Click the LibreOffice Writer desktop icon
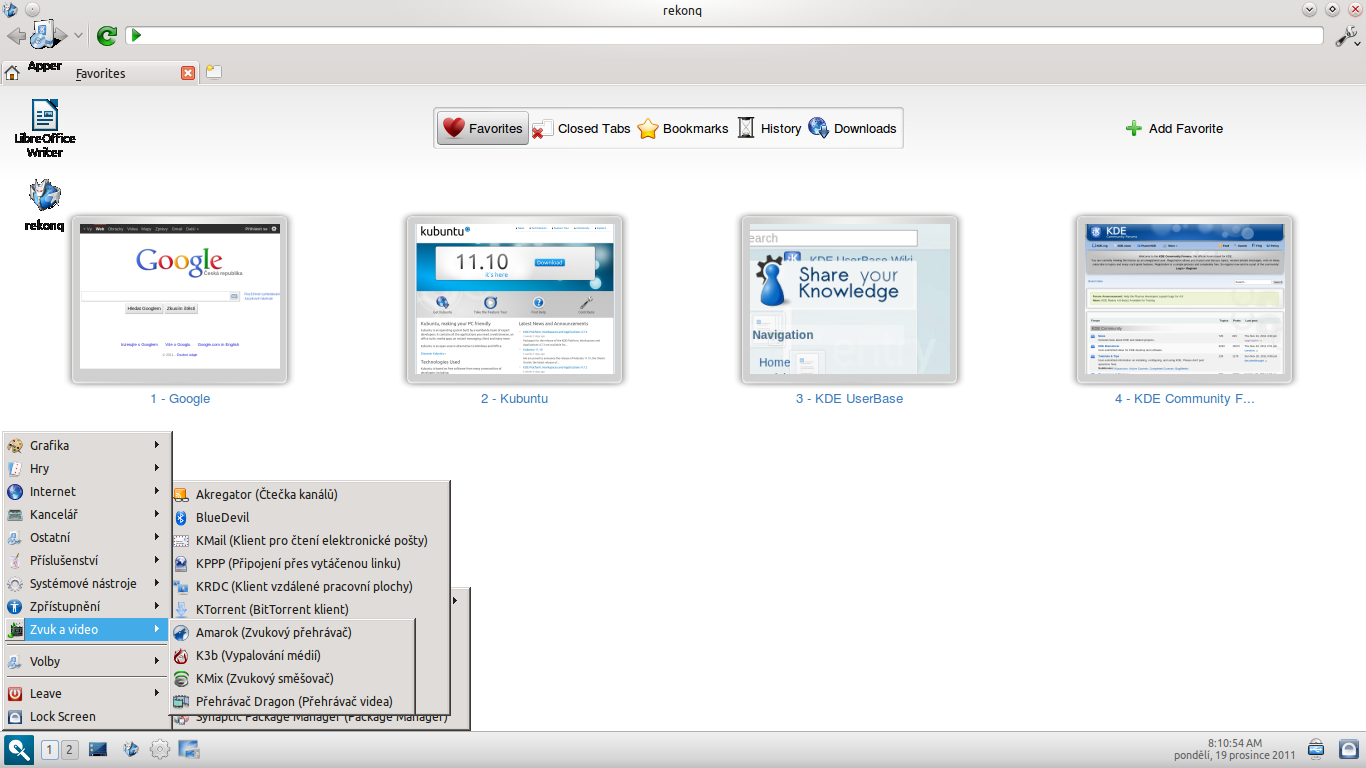 45,128
